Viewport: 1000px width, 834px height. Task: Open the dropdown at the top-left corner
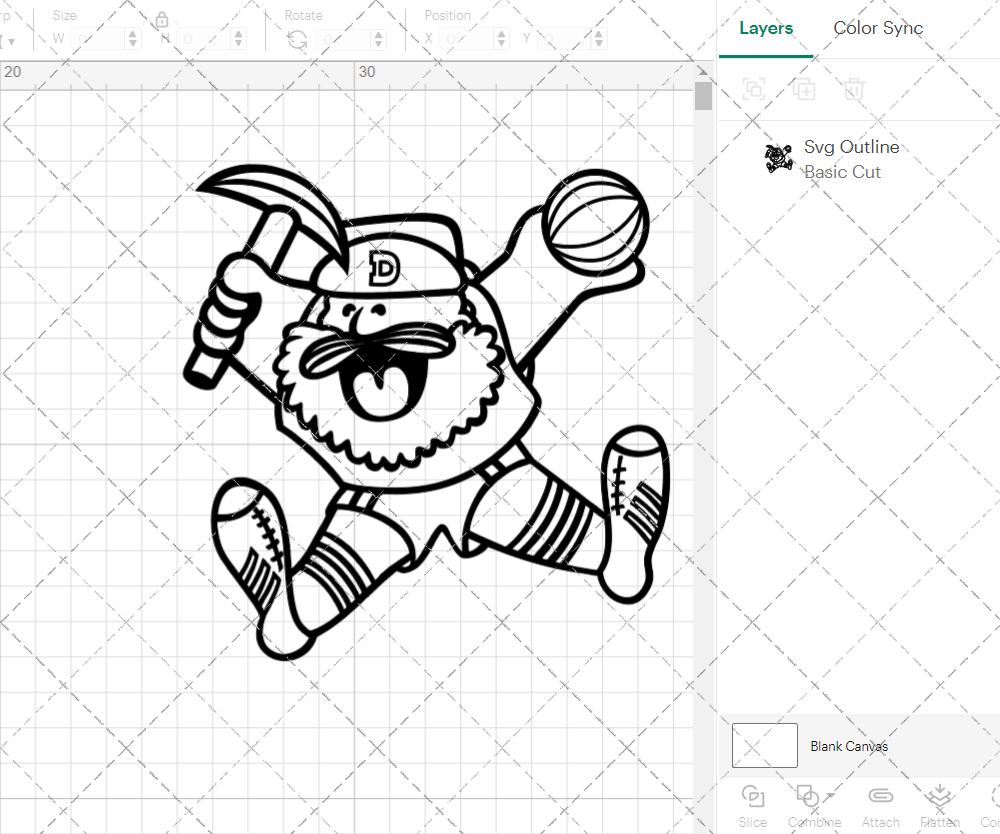(10, 41)
